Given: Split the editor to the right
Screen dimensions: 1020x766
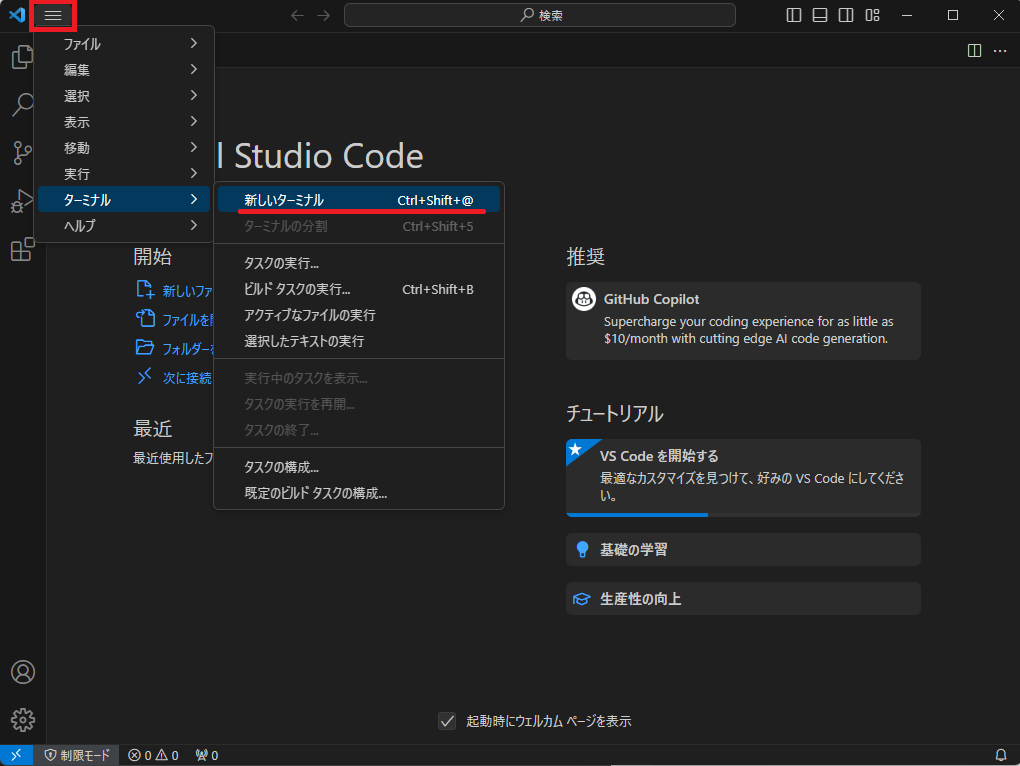Looking at the screenshot, I should coord(974,51).
